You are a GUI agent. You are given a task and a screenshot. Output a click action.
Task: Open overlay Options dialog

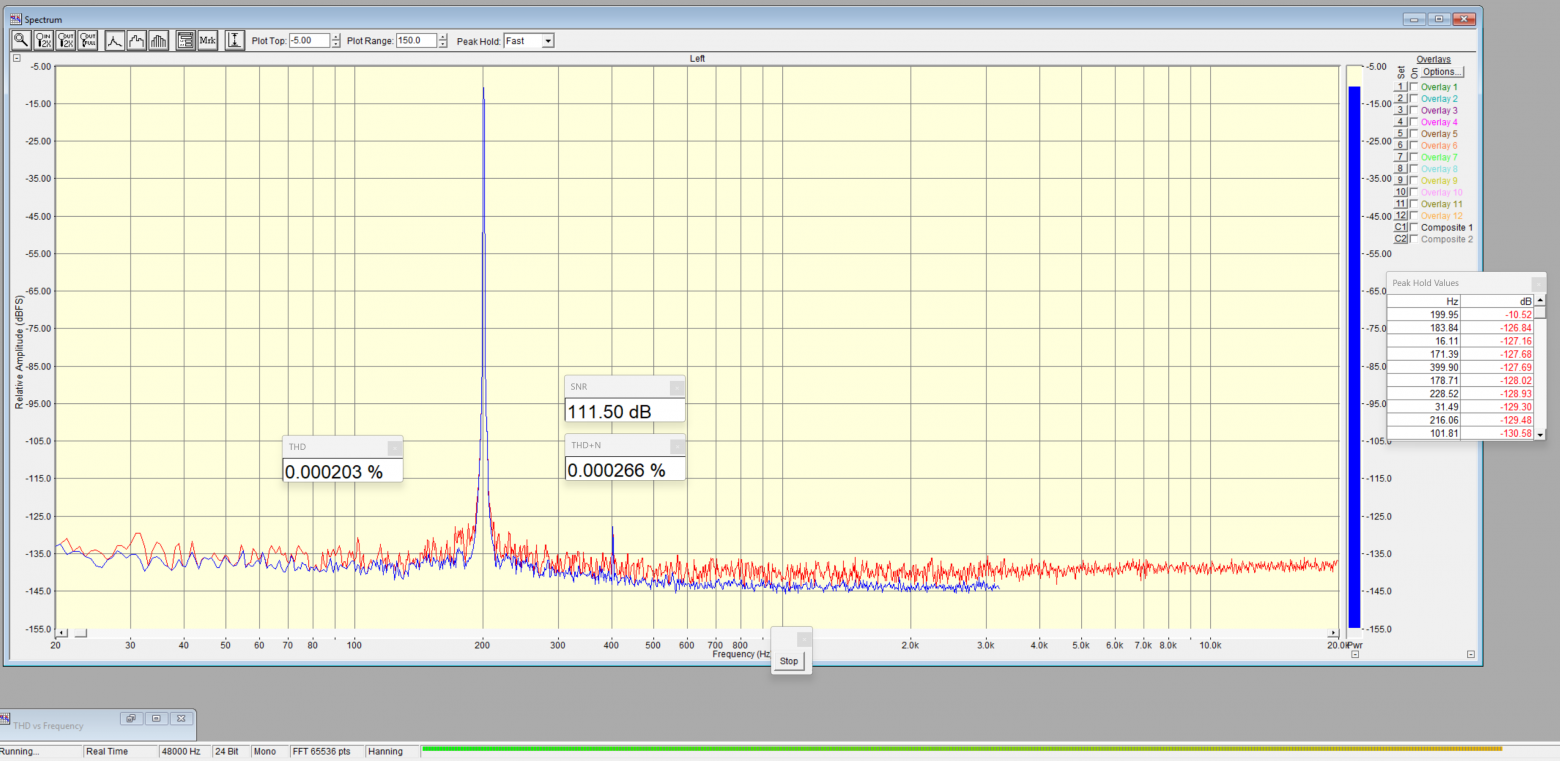[1441, 72]
